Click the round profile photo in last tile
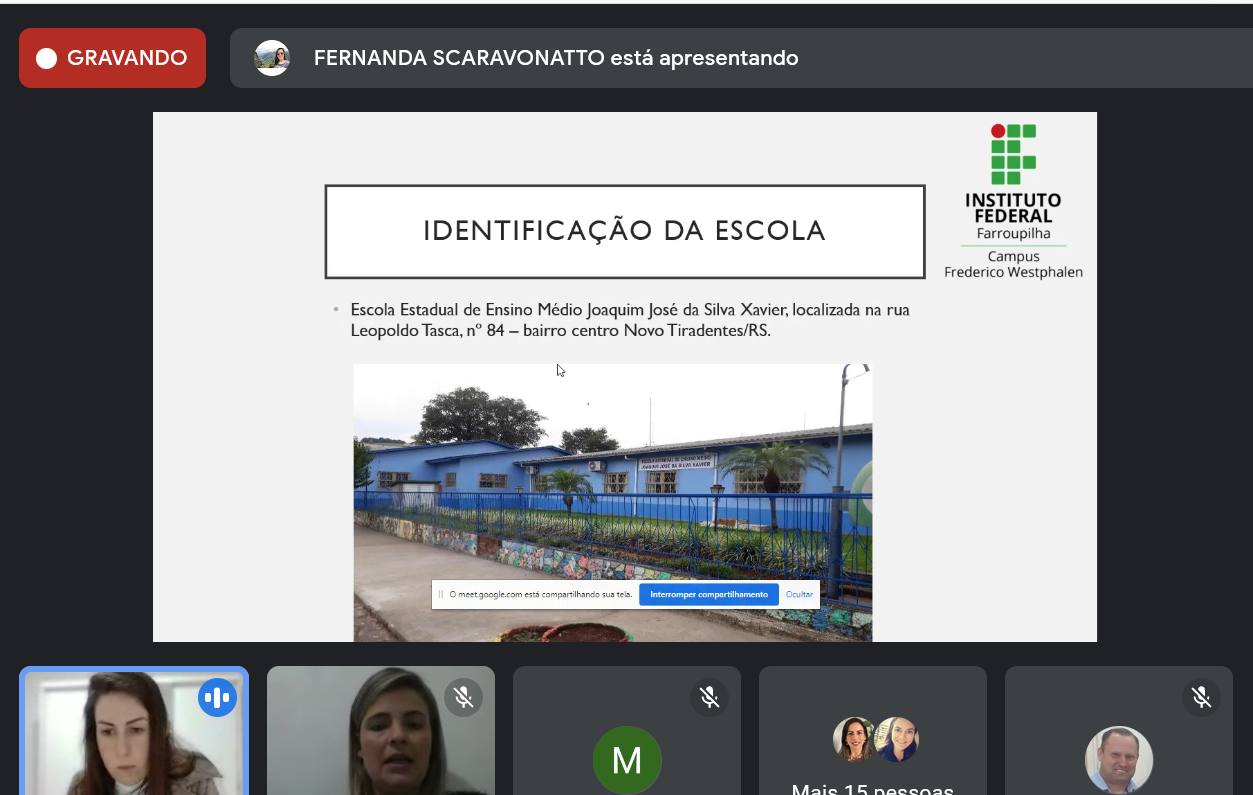The height and width of the screenshot is (795, 1253). coord(1119,760)
